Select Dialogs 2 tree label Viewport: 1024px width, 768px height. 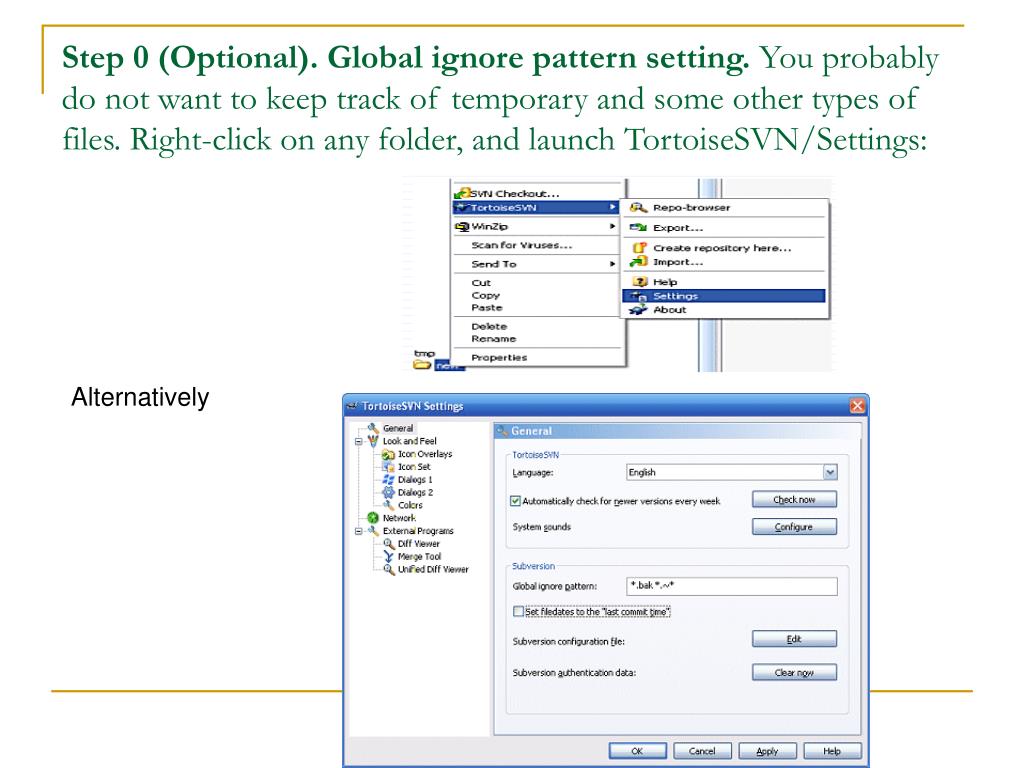point(415,492)
